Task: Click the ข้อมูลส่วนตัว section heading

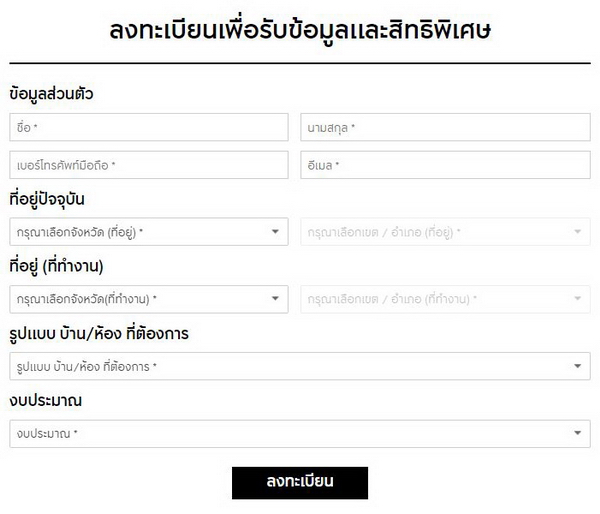Action: pos(57,94)
